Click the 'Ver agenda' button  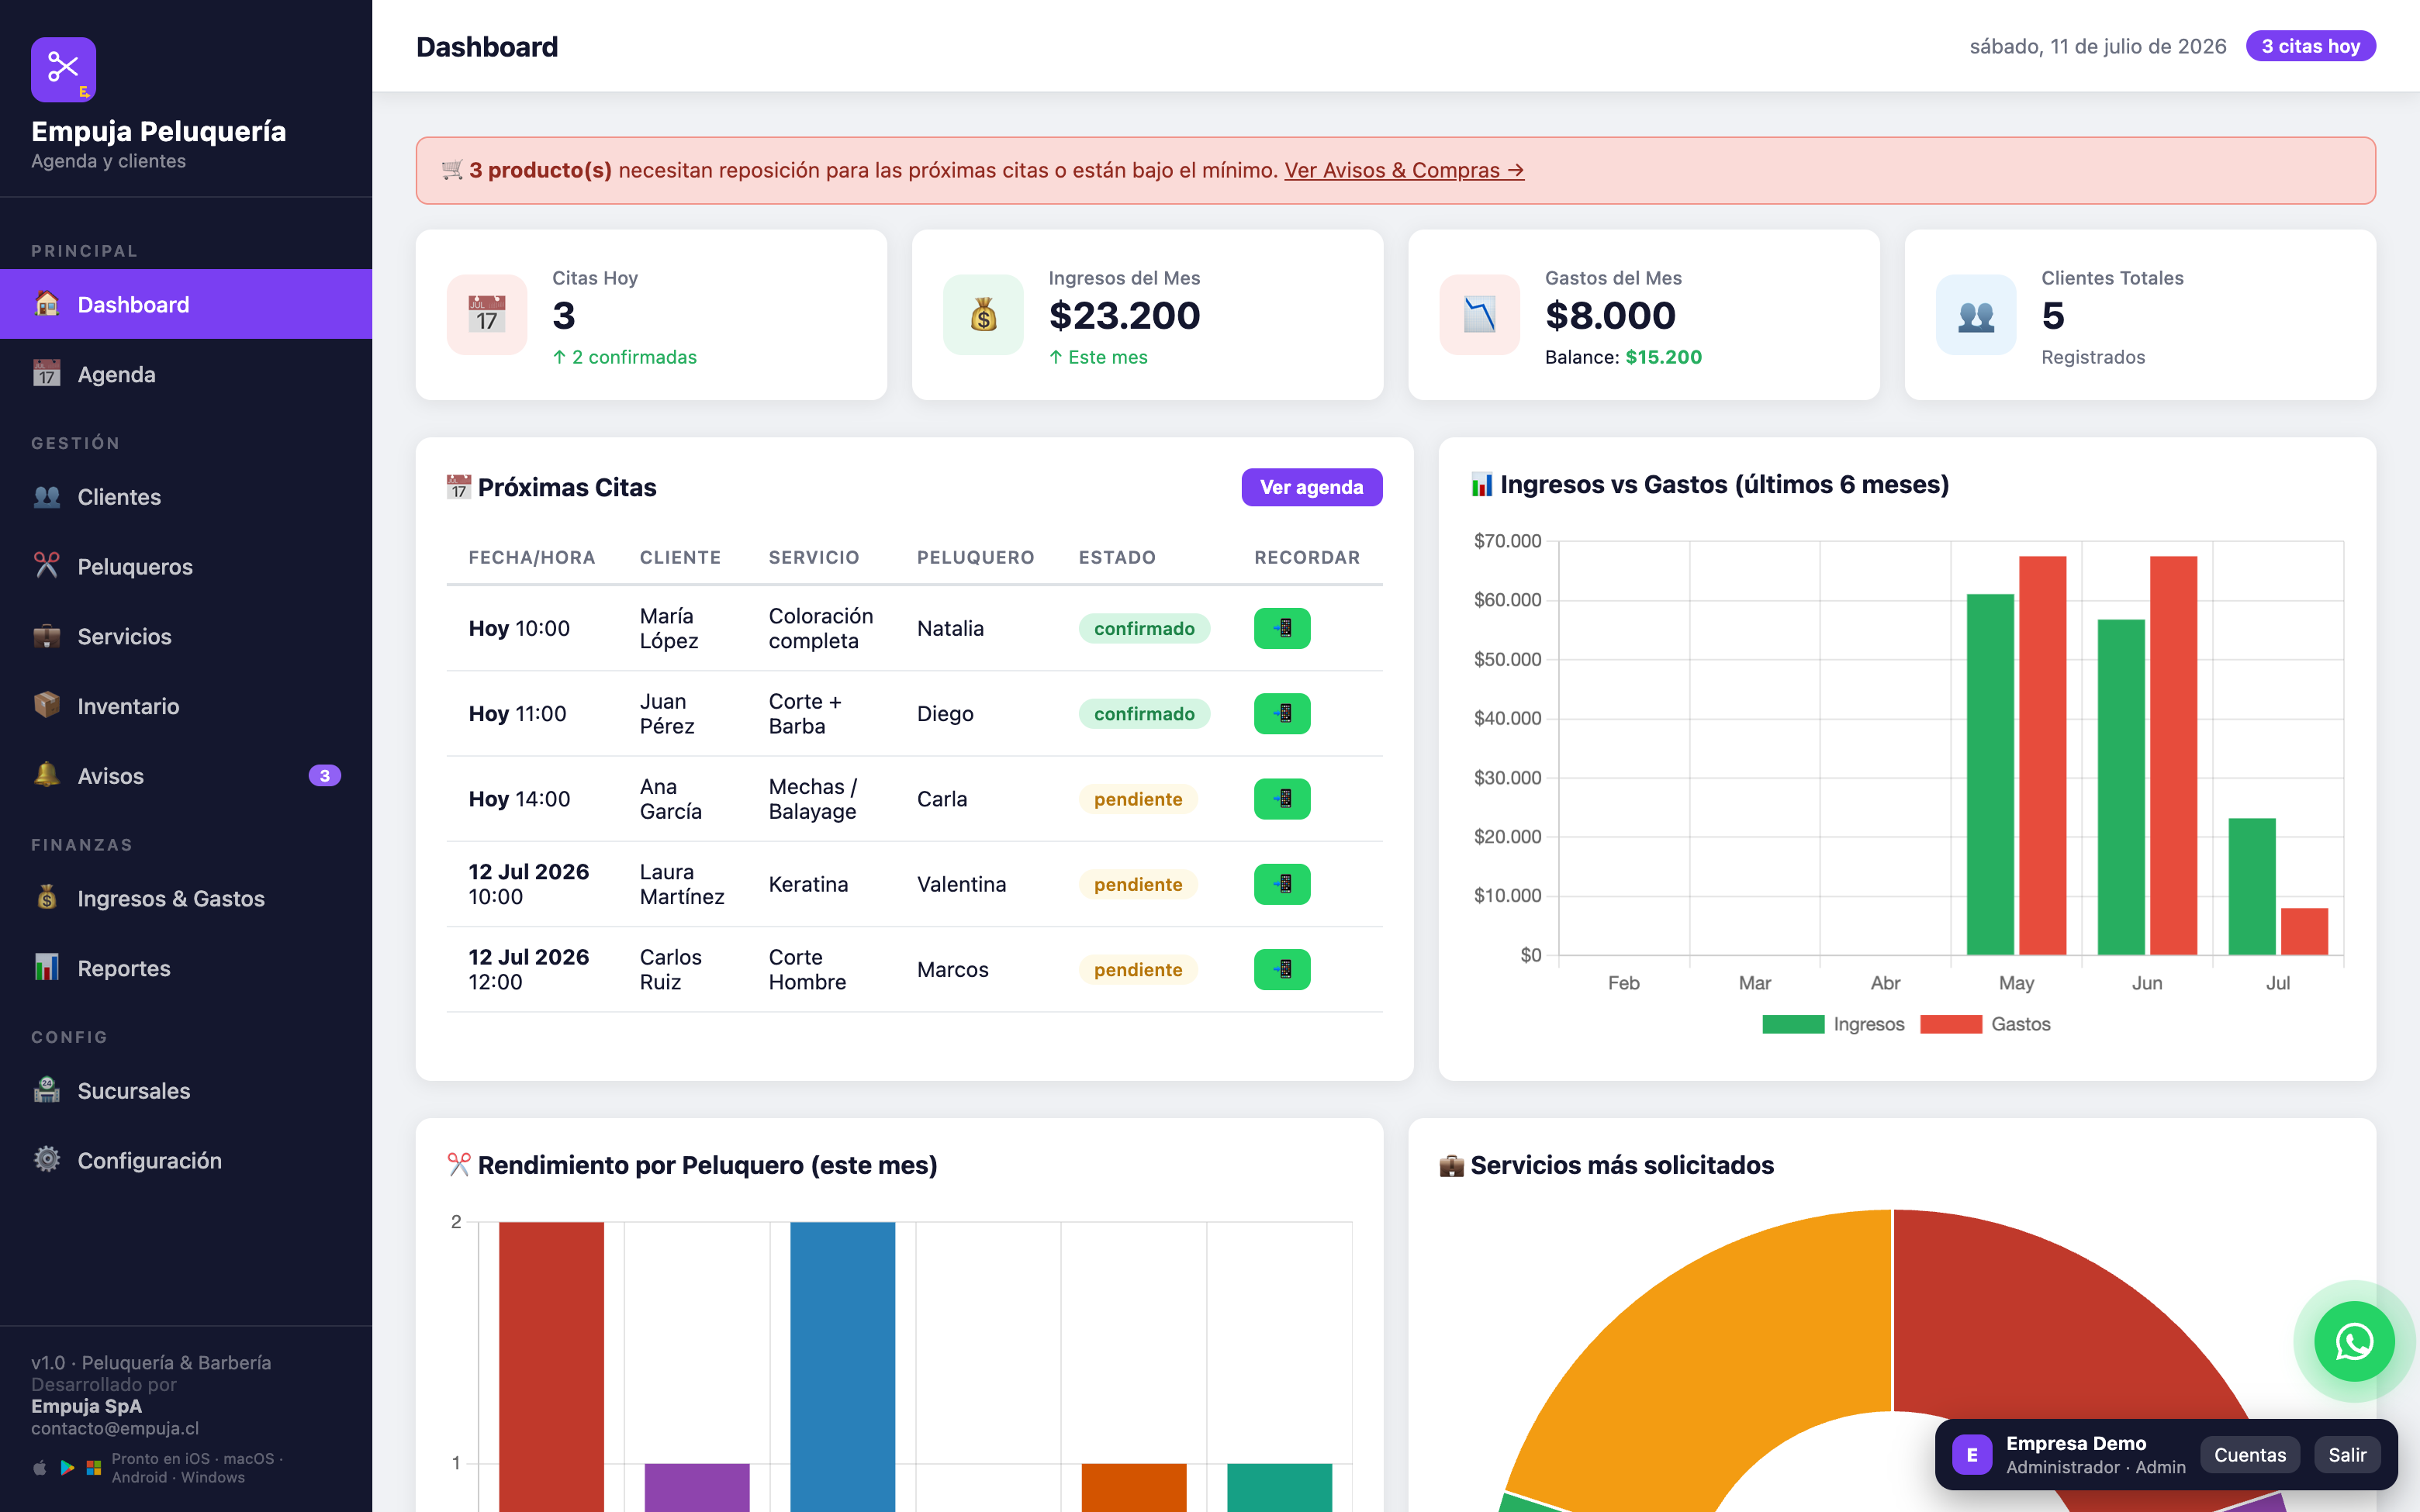click(x=1312, y=487)
